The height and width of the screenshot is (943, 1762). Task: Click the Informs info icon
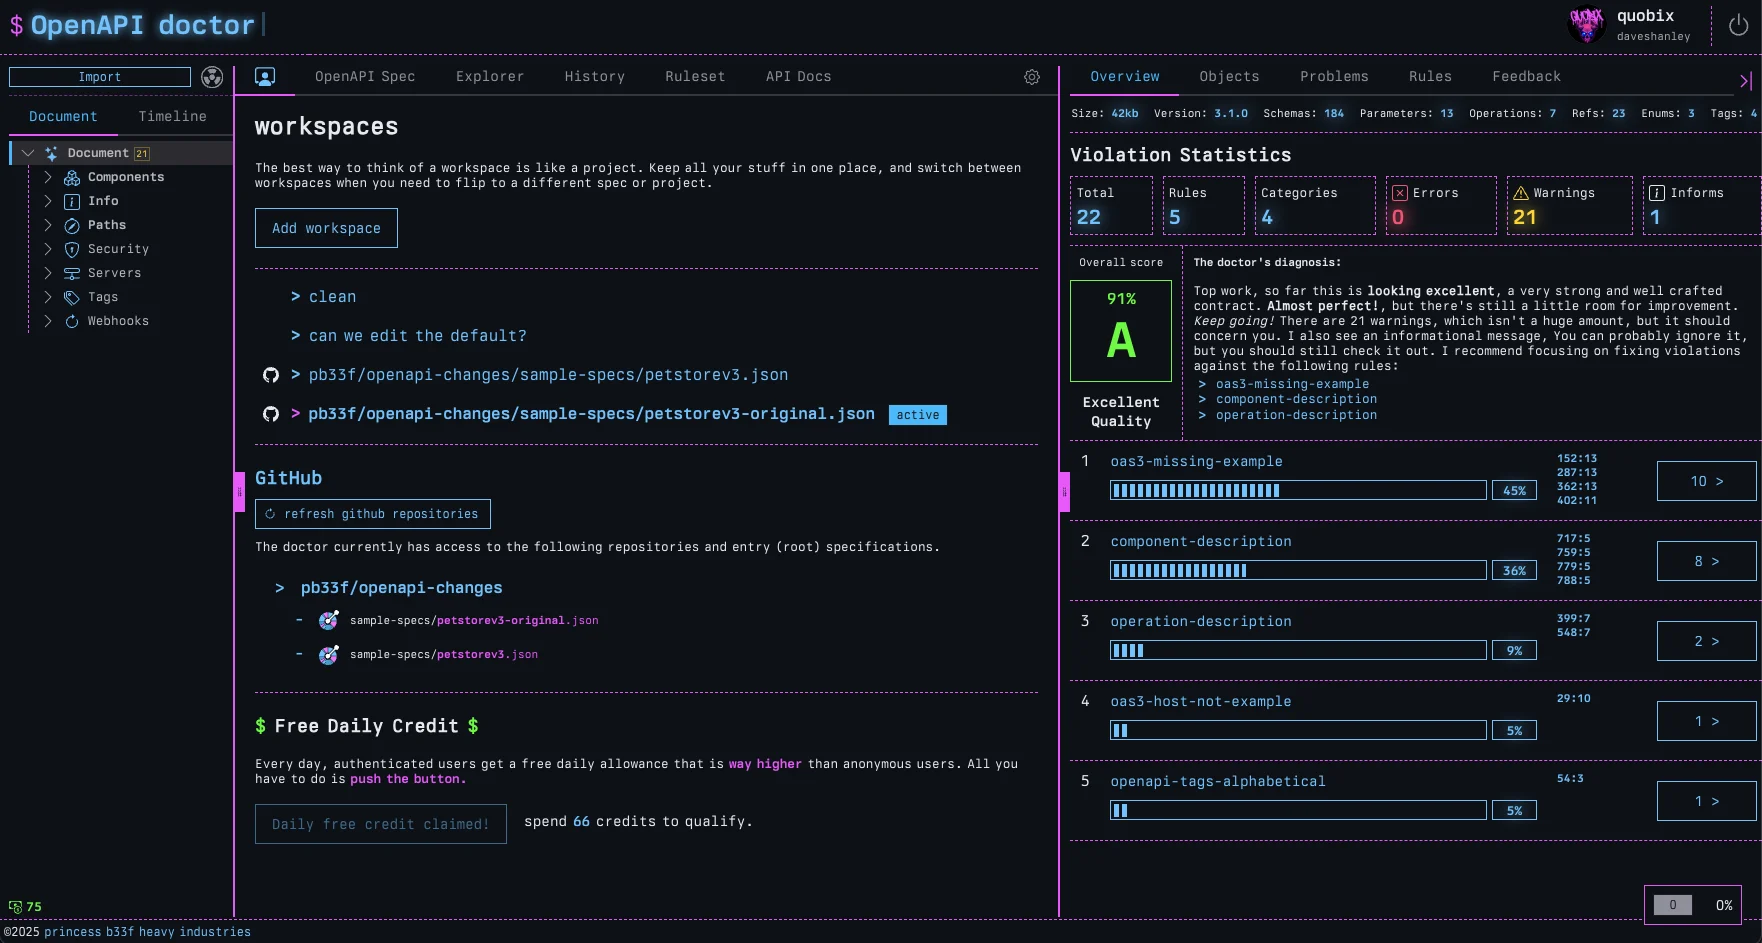coord(1657,193)
